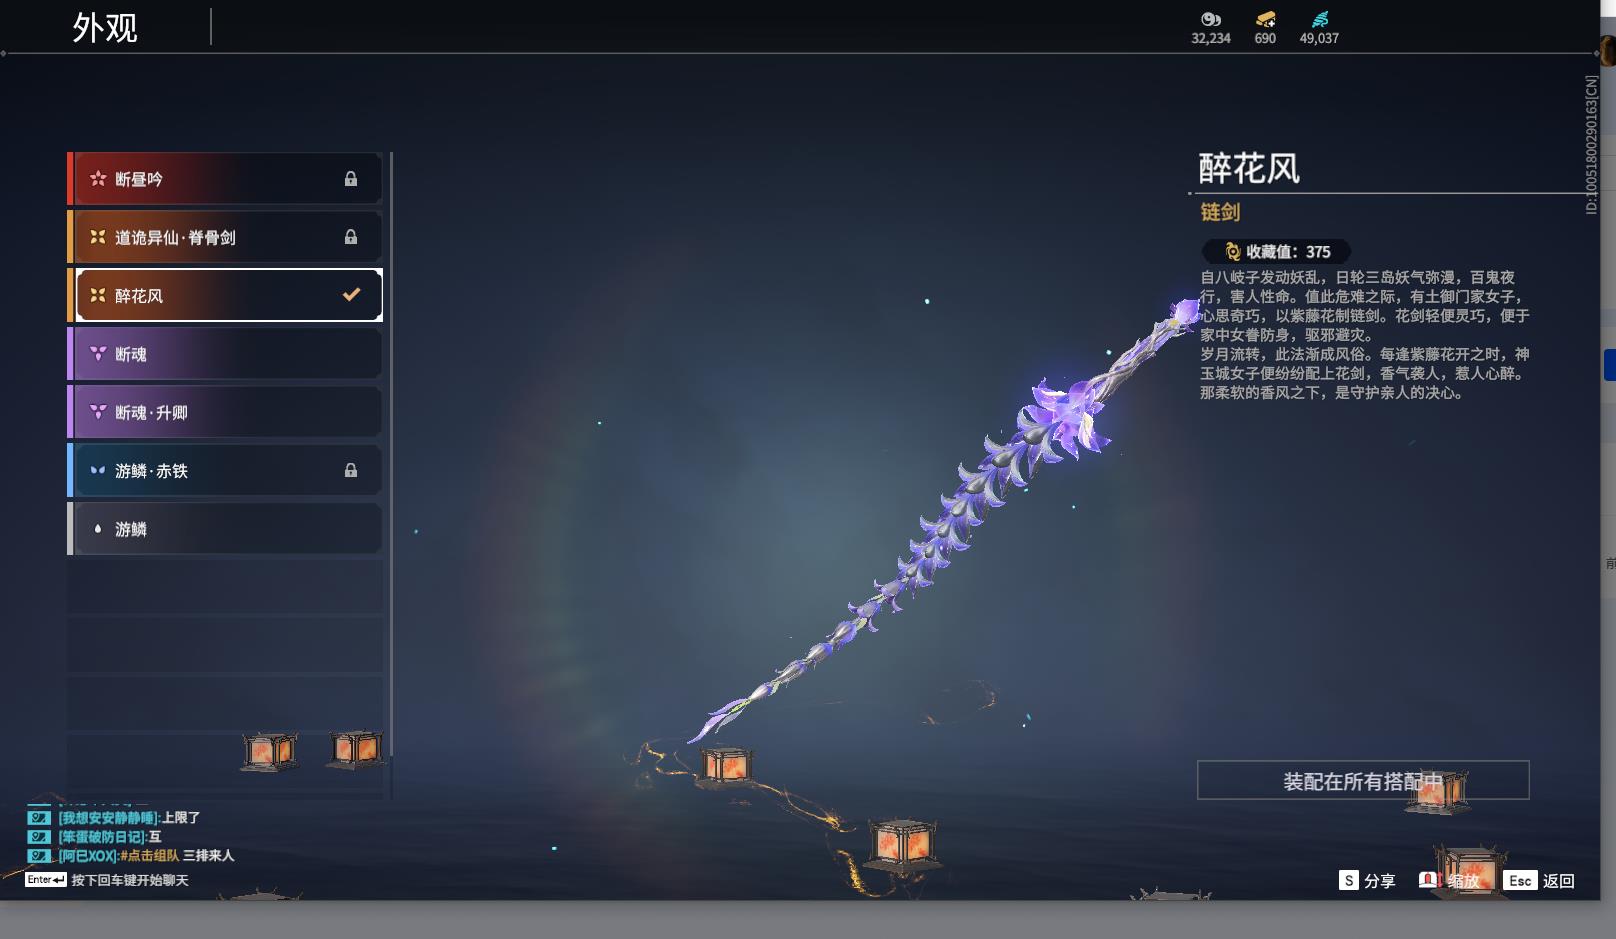
Task: Click the #点击组队 team invite link
Action: tap(150, 856)
